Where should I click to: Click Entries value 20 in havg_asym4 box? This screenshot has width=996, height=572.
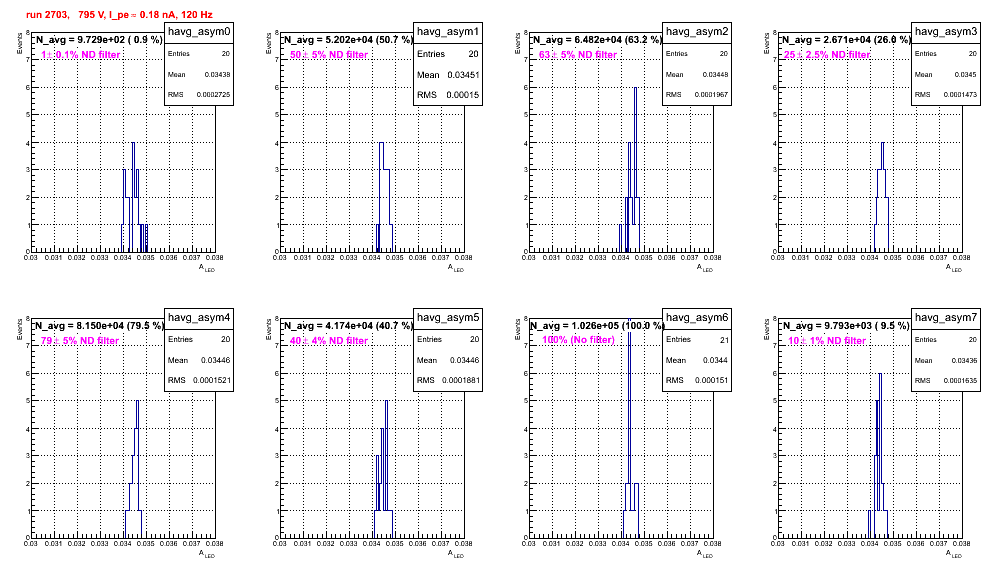coord(225,339)
